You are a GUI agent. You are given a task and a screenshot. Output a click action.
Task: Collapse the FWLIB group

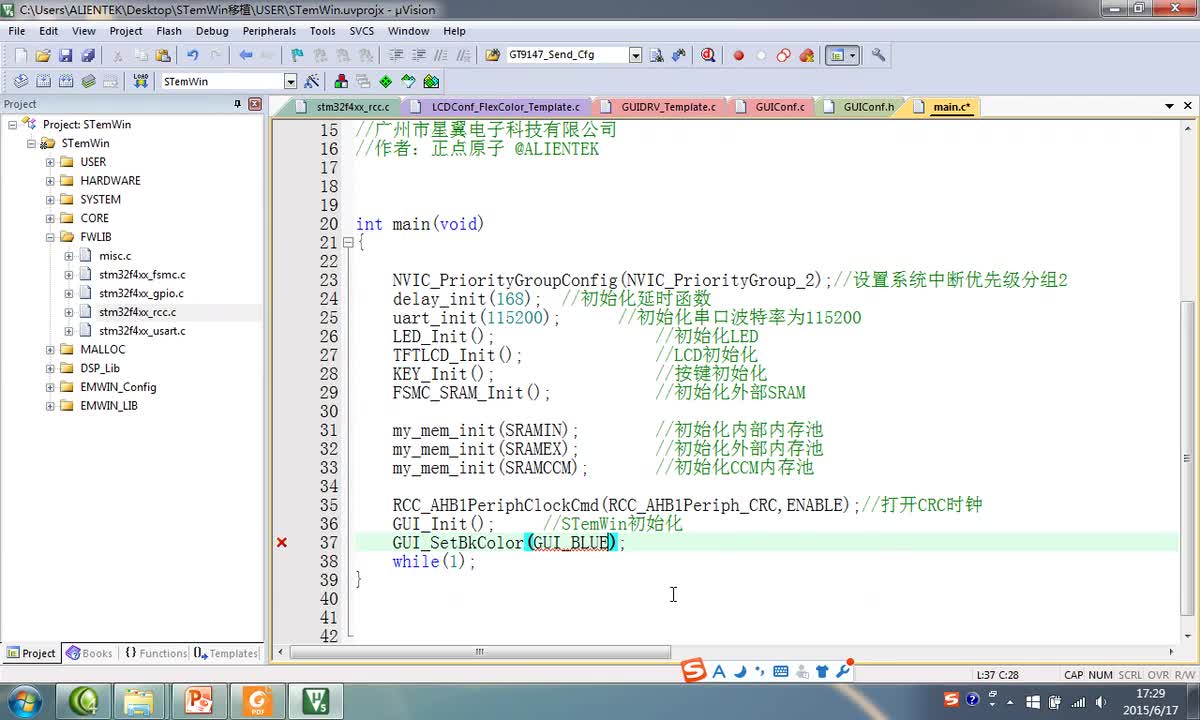point(50,237)
